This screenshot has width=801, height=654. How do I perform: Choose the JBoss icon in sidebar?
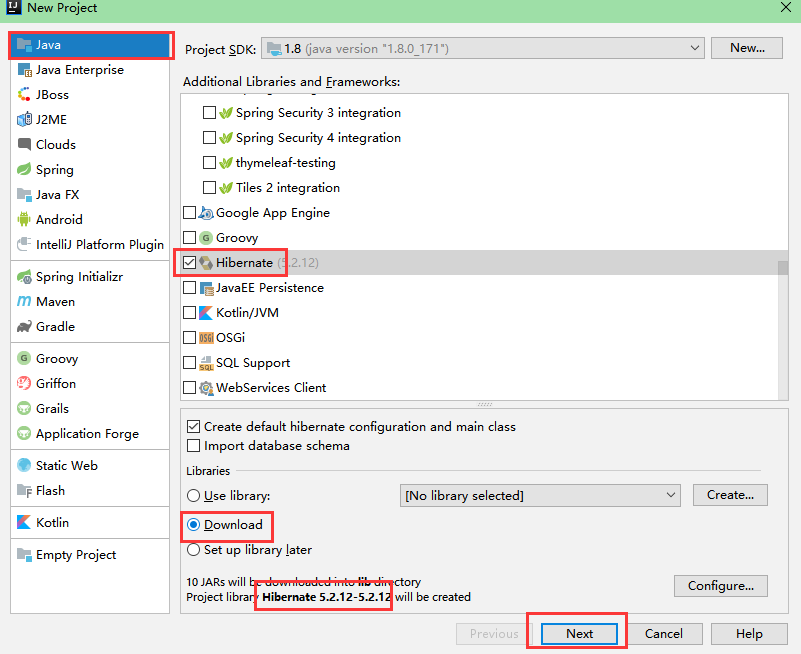point(24,95)
